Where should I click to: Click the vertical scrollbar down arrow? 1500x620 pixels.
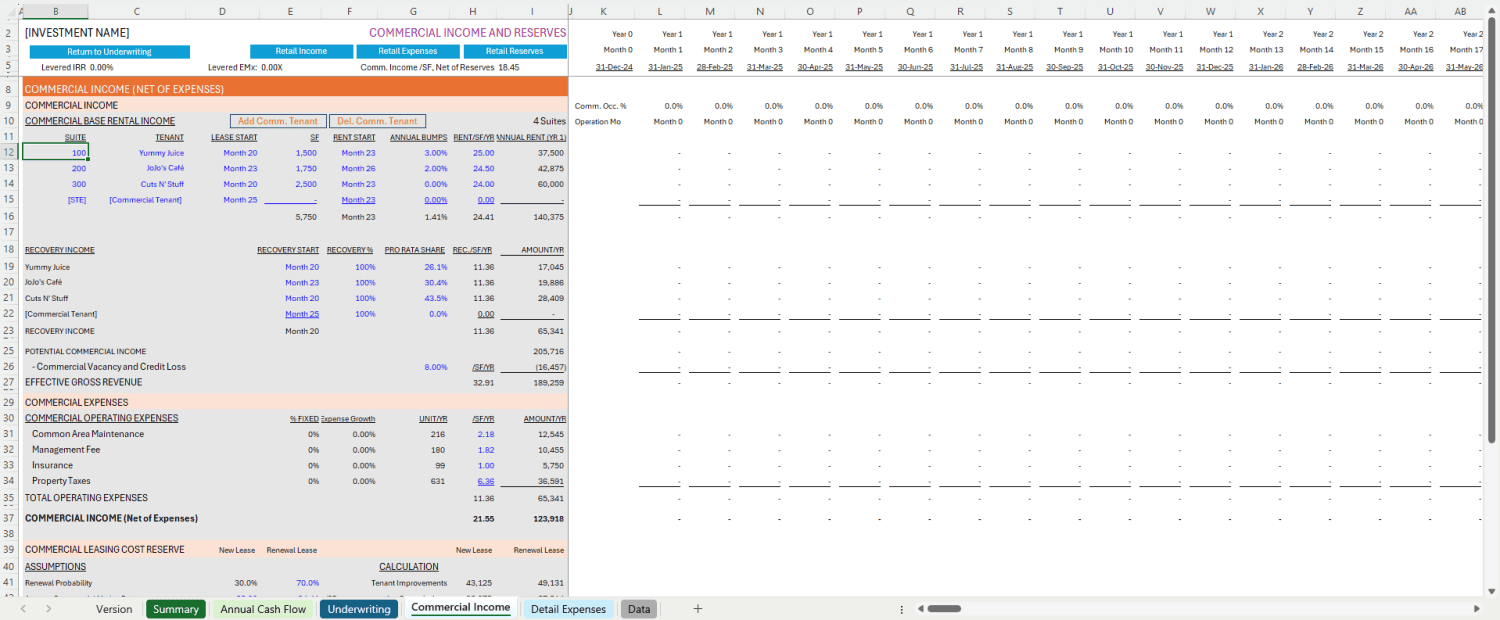coord(1492,588)
